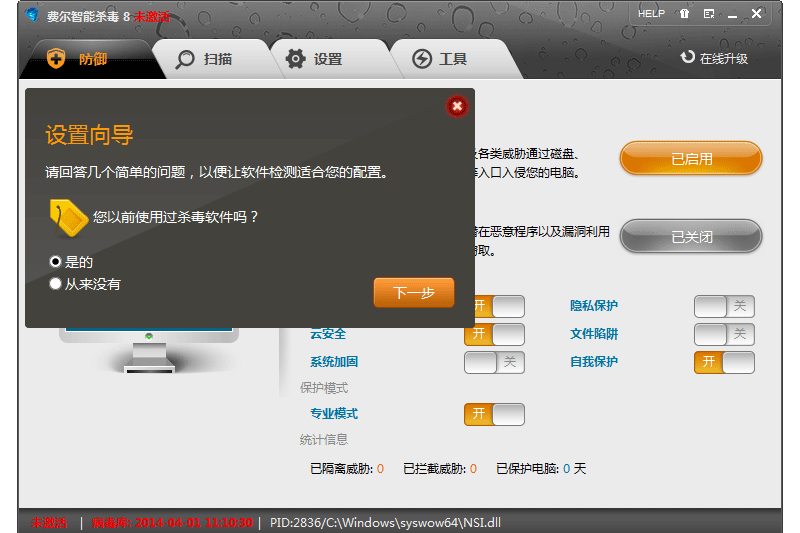
Task: Toggle the switch above 云安全 partially hidden
Action: click(x=499, y=306)
